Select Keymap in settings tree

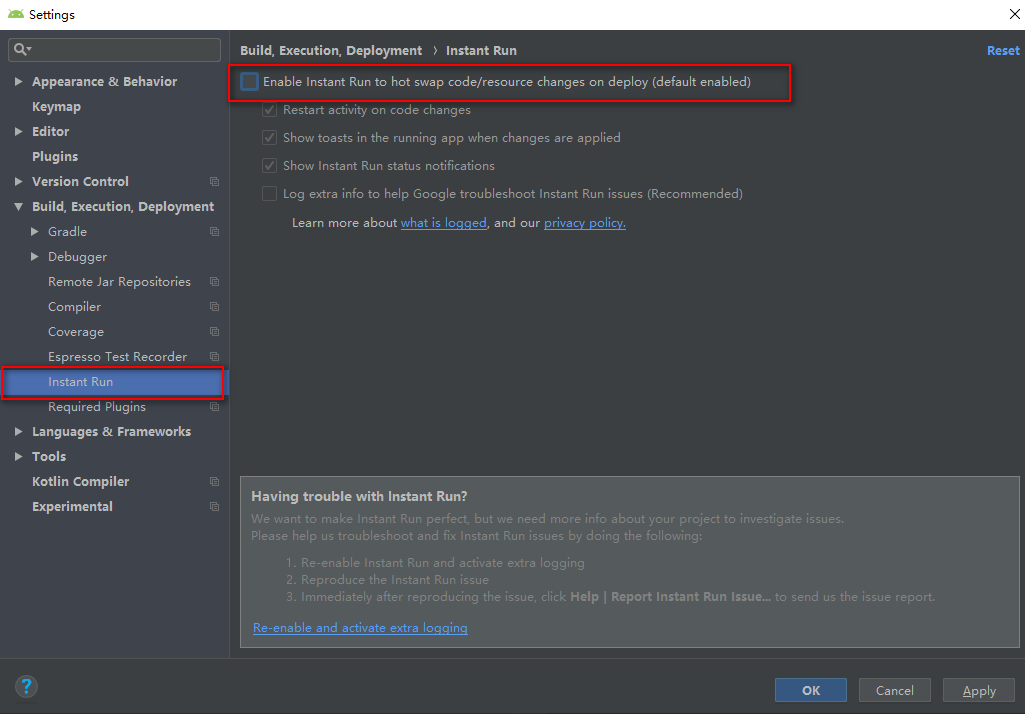pyautogui.click(x=56, y=107)
